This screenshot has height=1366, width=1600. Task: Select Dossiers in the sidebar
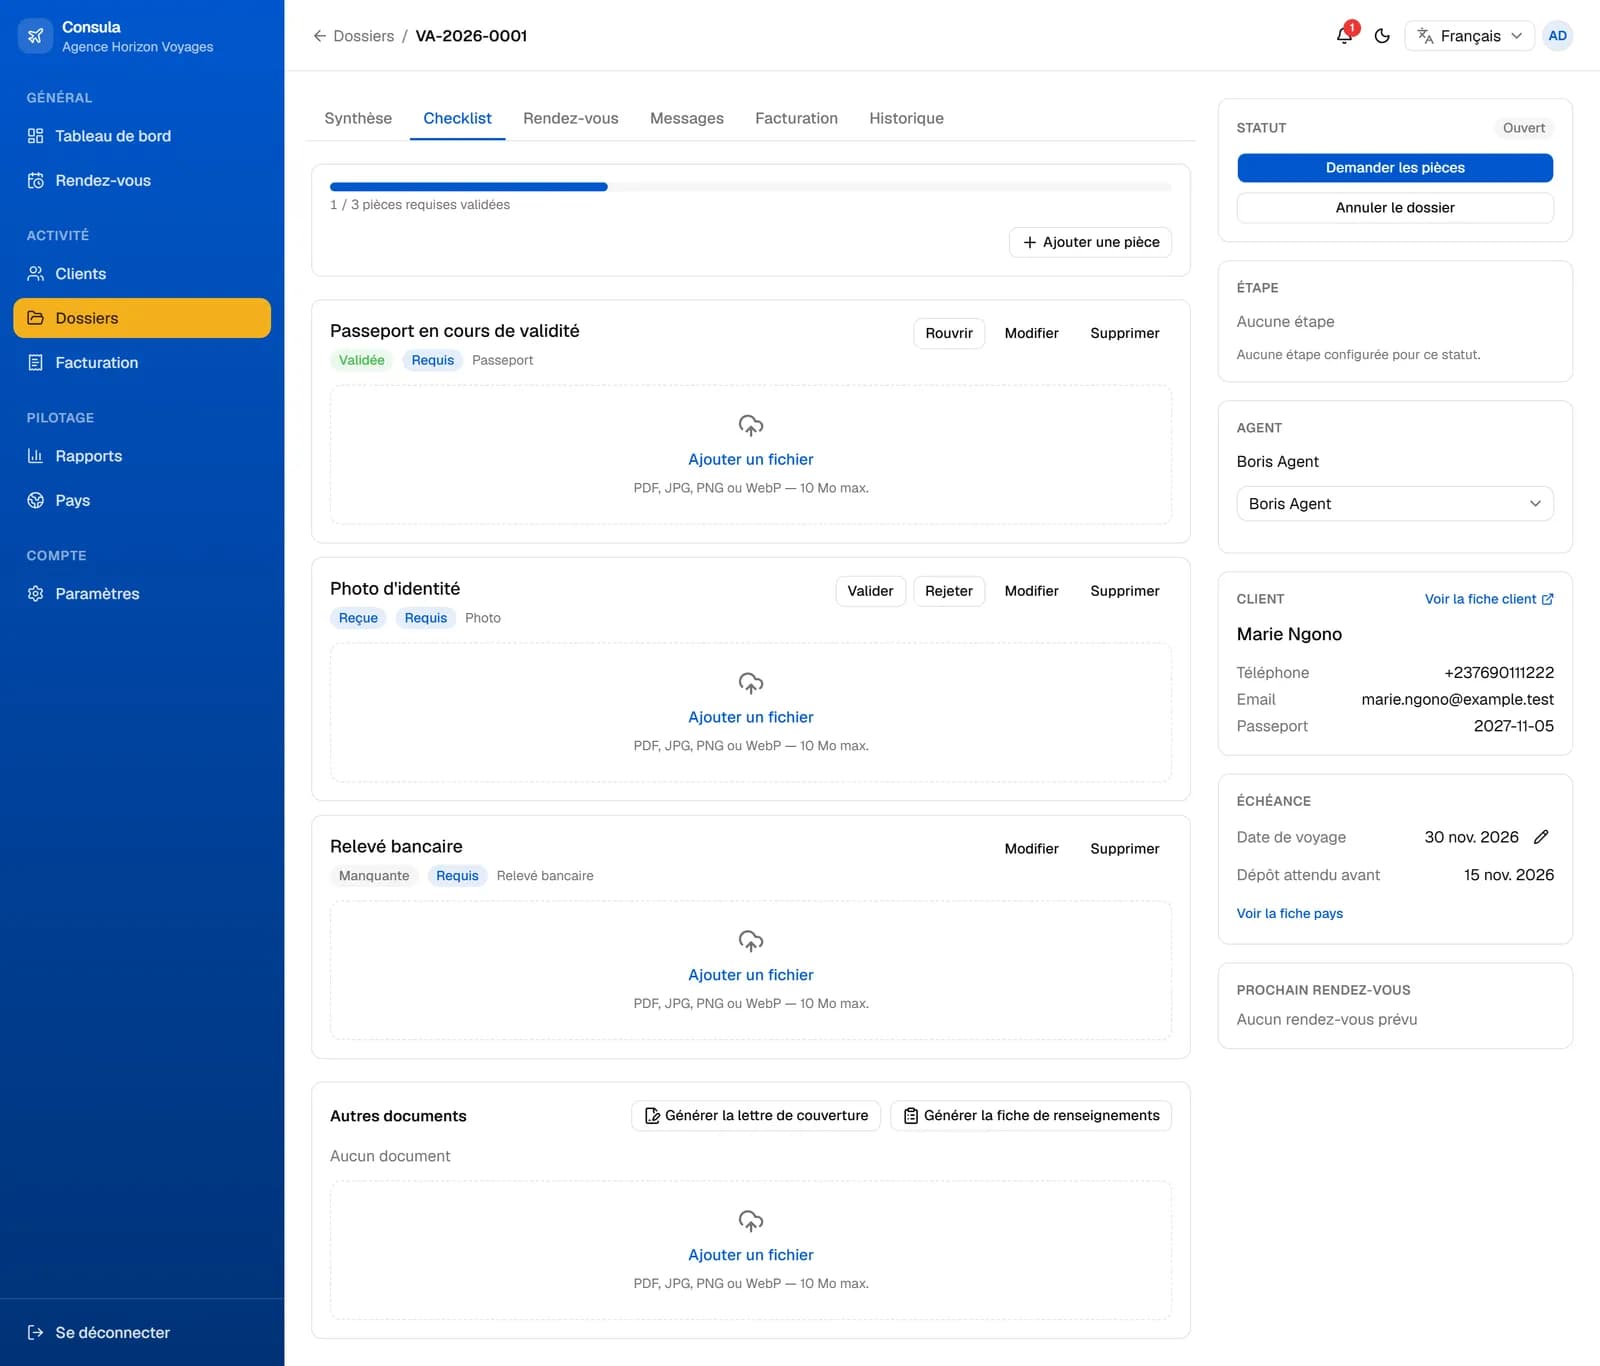tap(142, 318)
